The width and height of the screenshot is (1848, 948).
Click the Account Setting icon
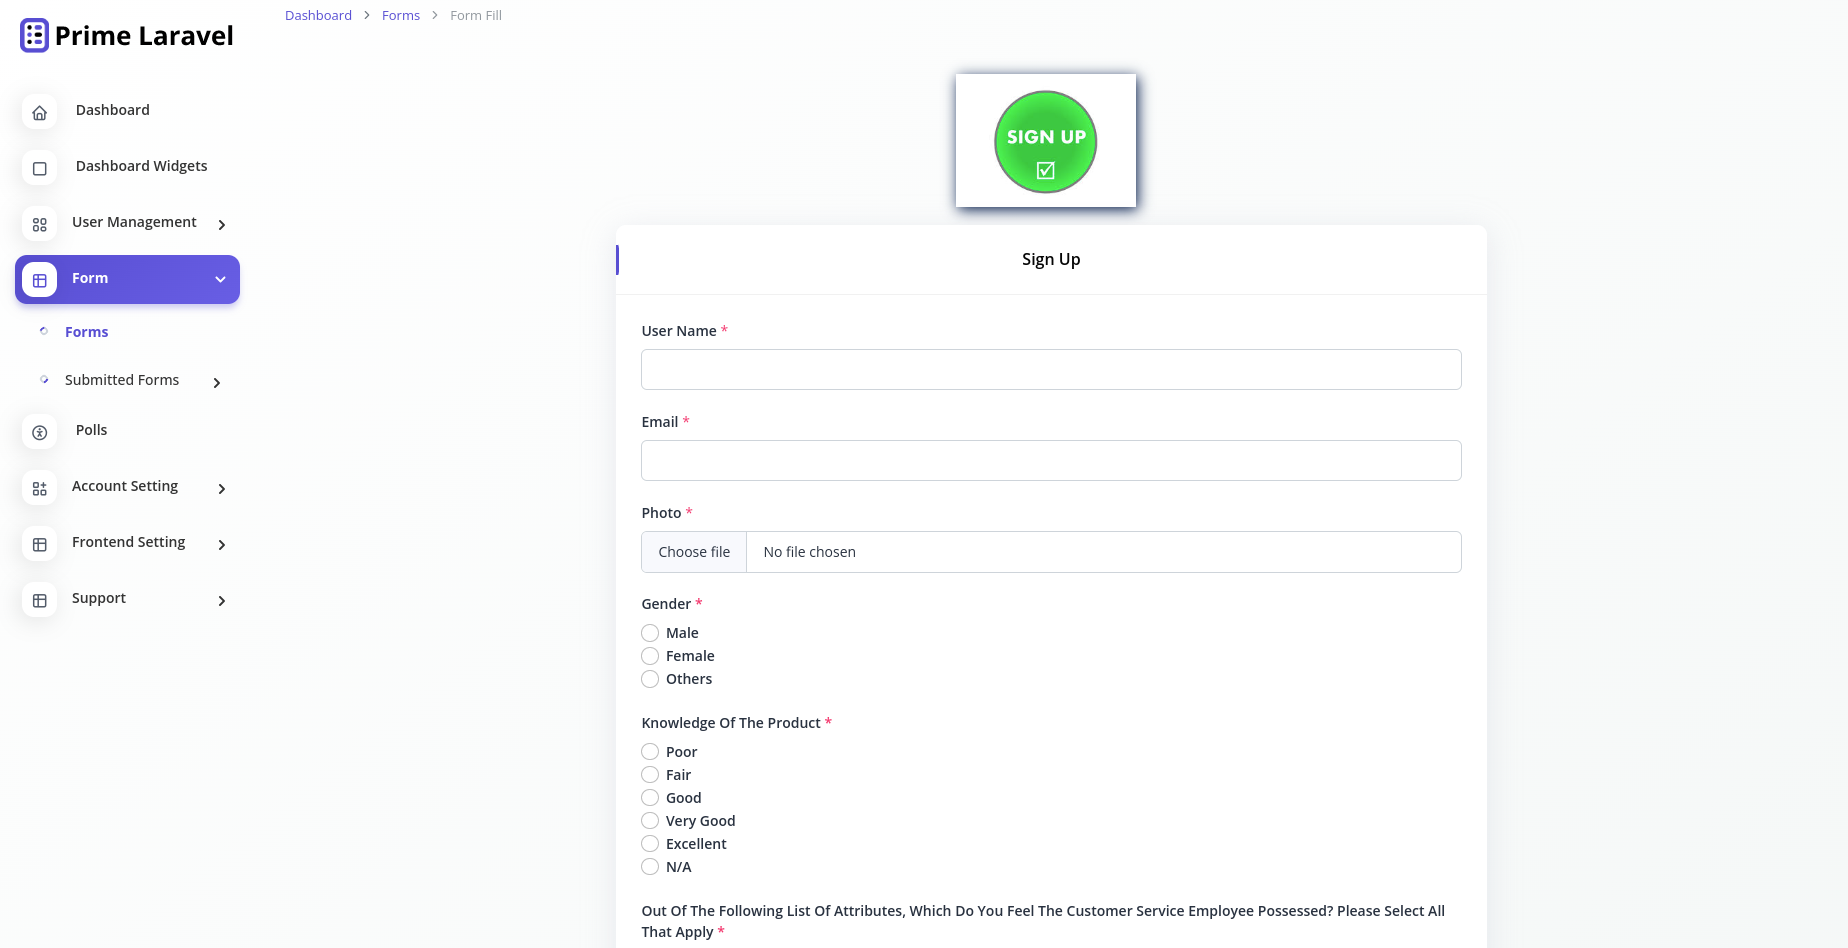[39, 488]
